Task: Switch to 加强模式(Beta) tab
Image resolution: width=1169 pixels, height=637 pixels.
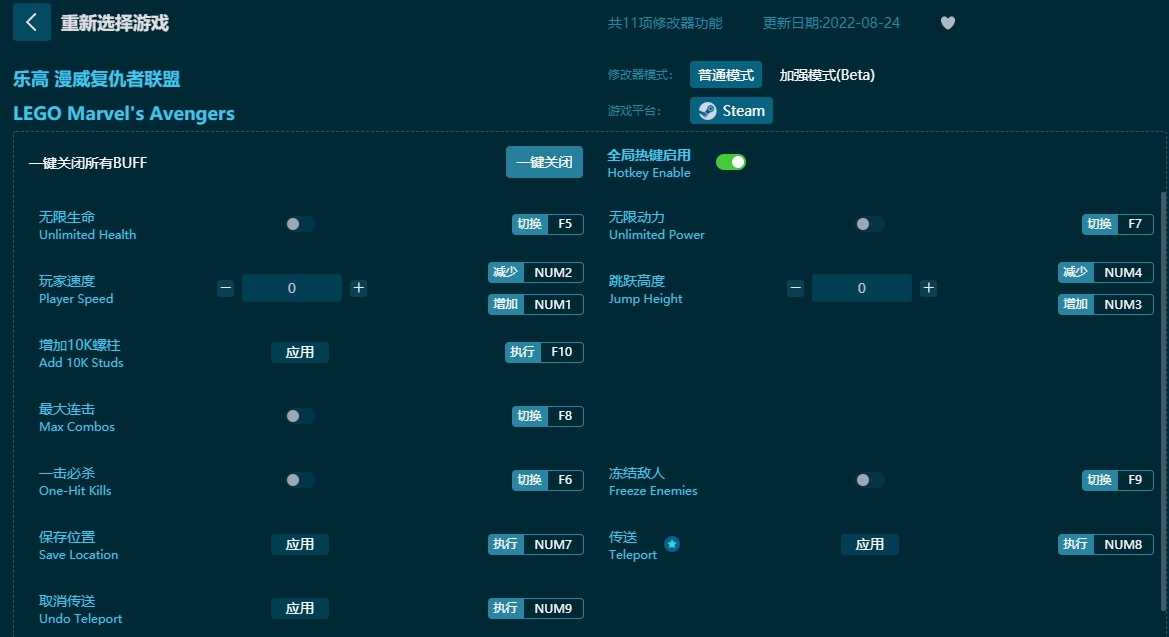Action: coord(827,75)
